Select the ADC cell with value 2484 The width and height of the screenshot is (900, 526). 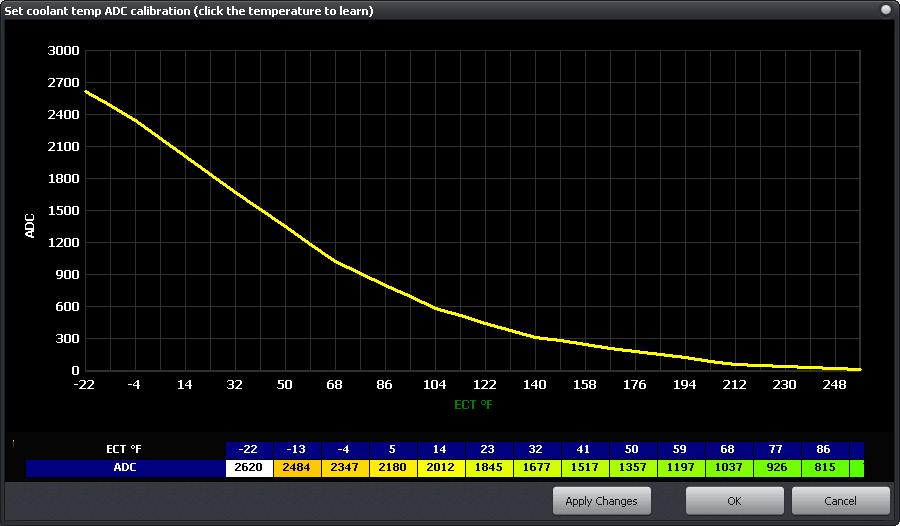click(x=297, y=467)
